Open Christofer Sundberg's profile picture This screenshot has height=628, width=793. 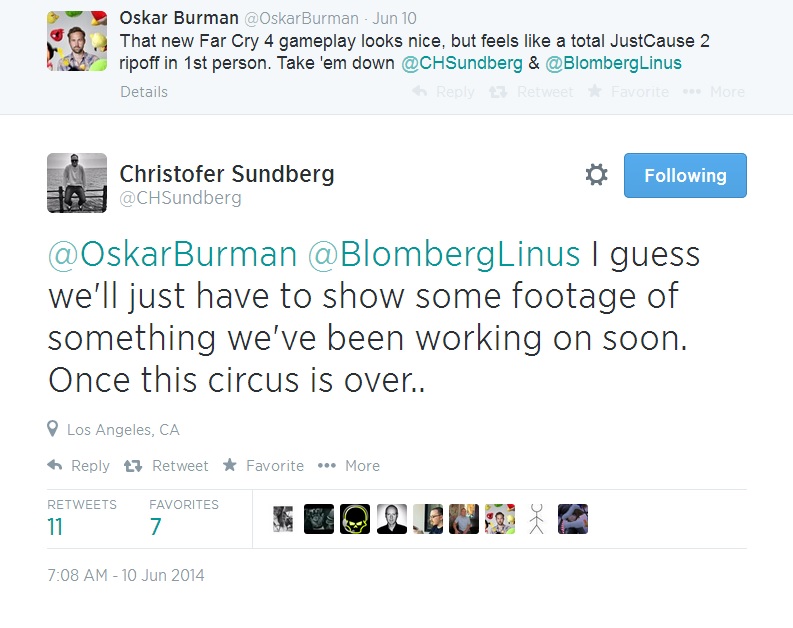pyautogui.click(x=77, y=183)
